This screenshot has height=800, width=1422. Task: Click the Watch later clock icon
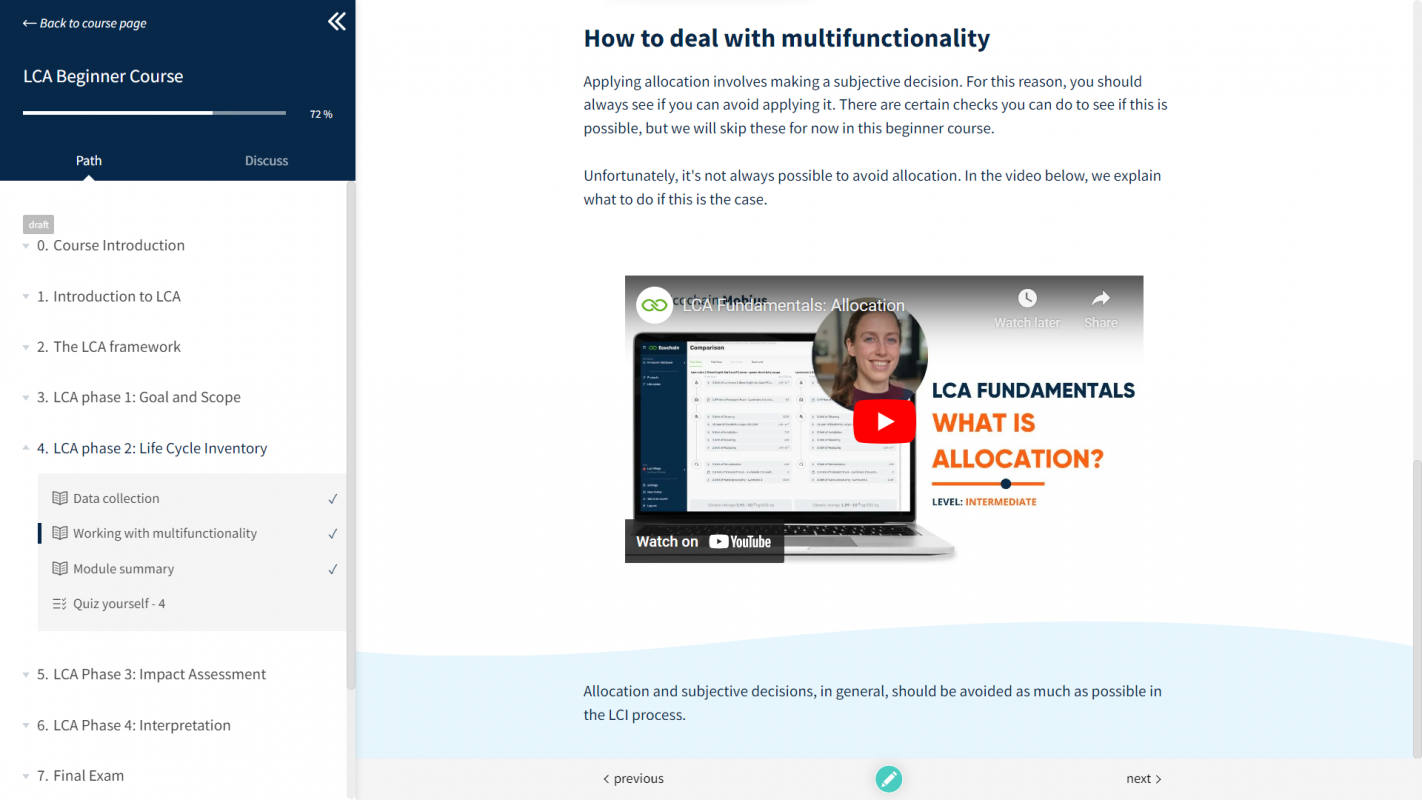pos(1027,299)
